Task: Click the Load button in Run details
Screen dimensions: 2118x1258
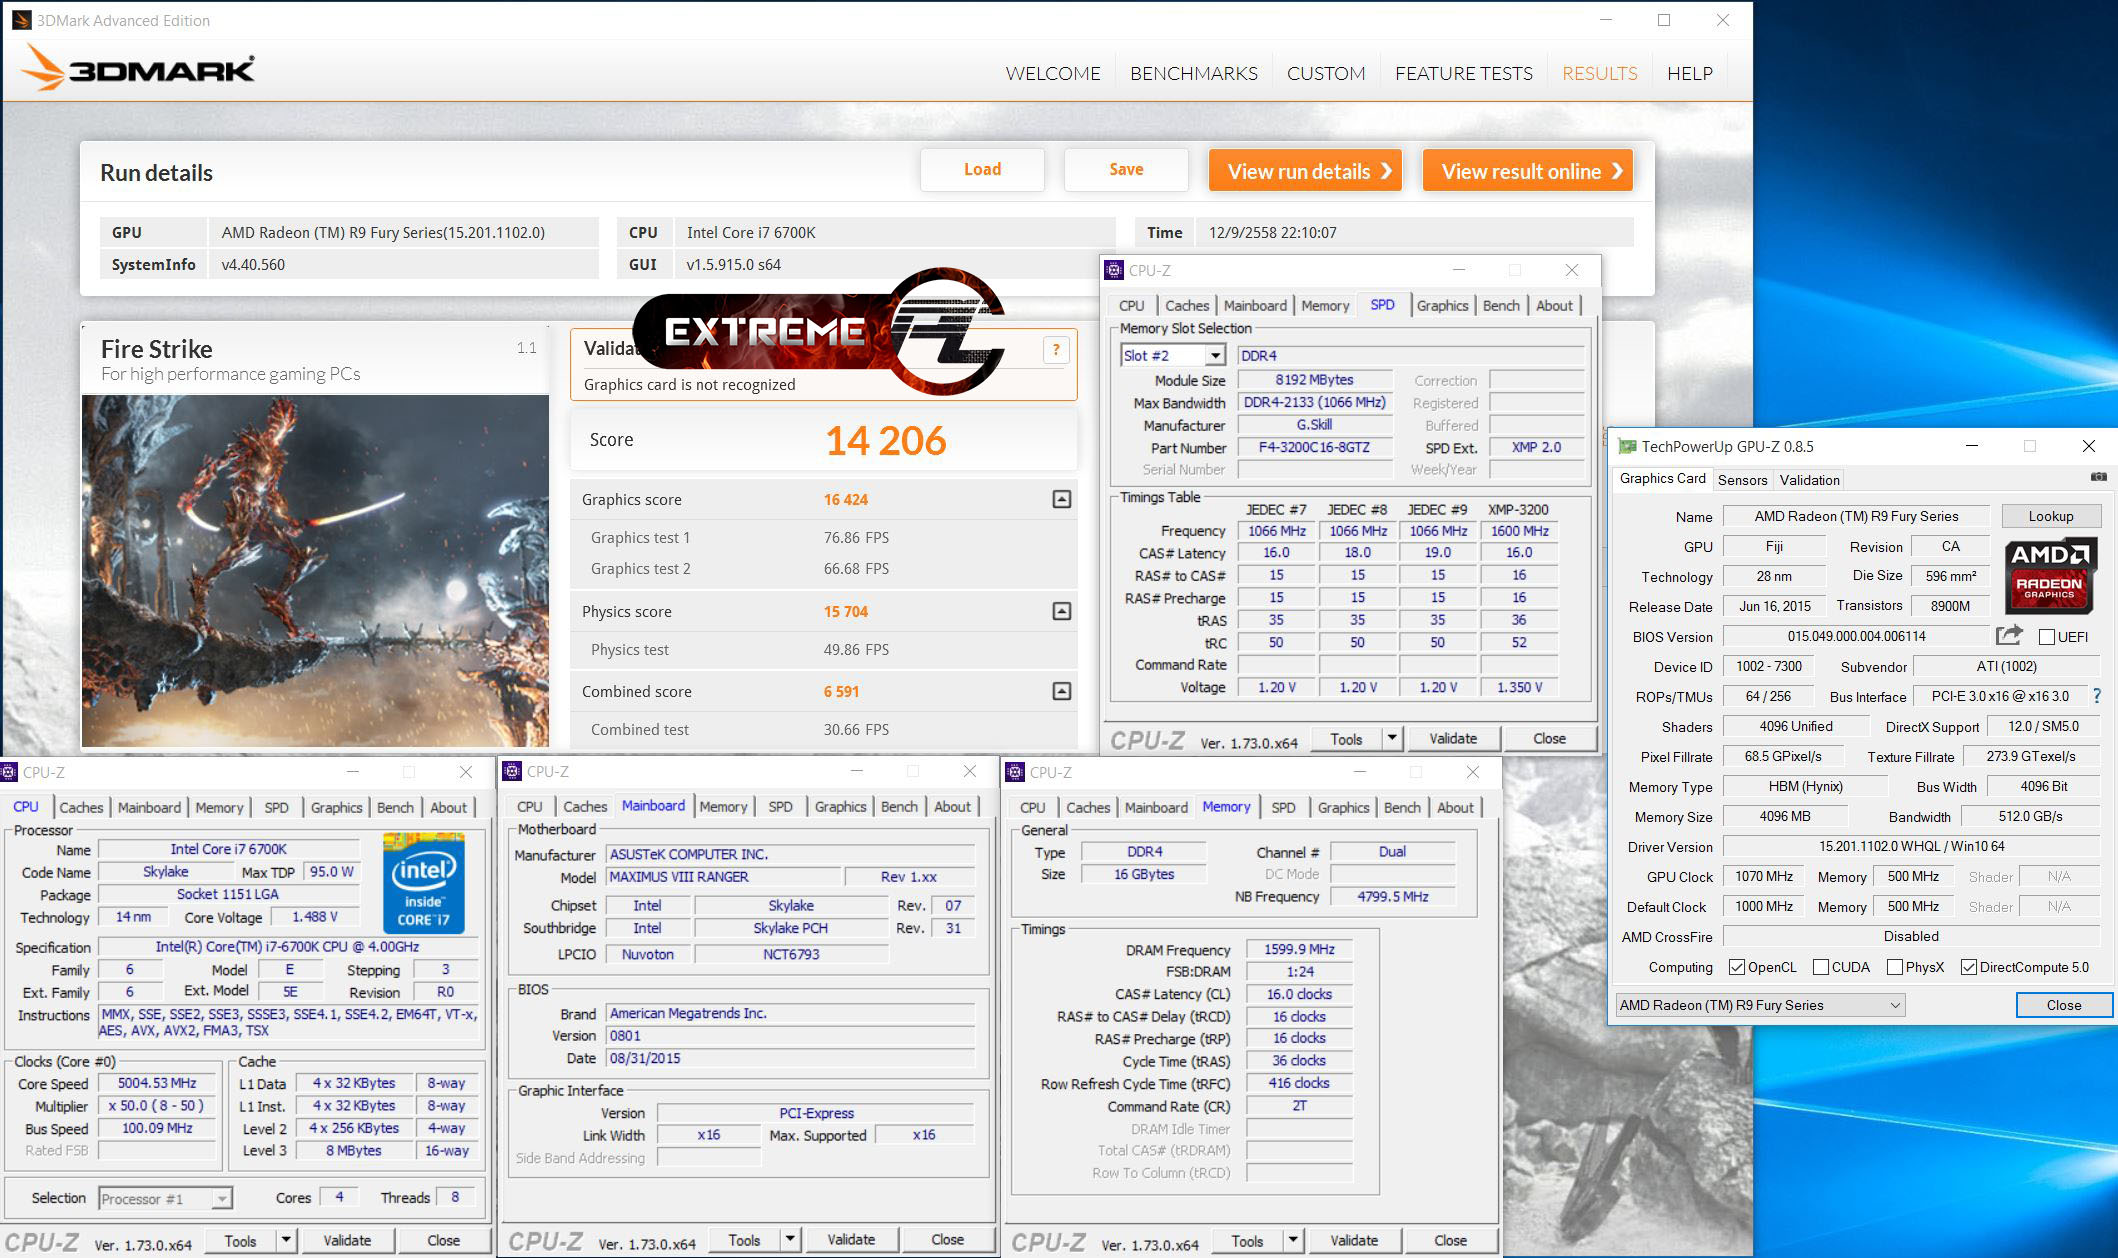Action: (982, 170)
